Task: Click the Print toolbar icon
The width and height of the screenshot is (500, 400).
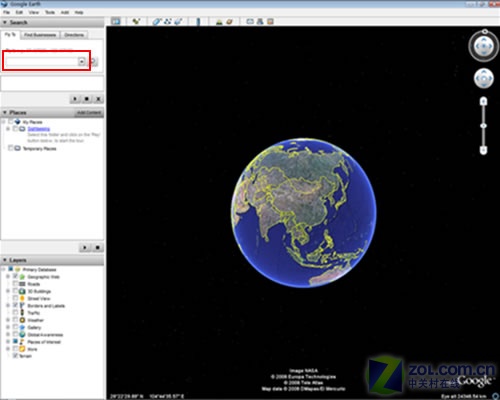Action: 260,22
